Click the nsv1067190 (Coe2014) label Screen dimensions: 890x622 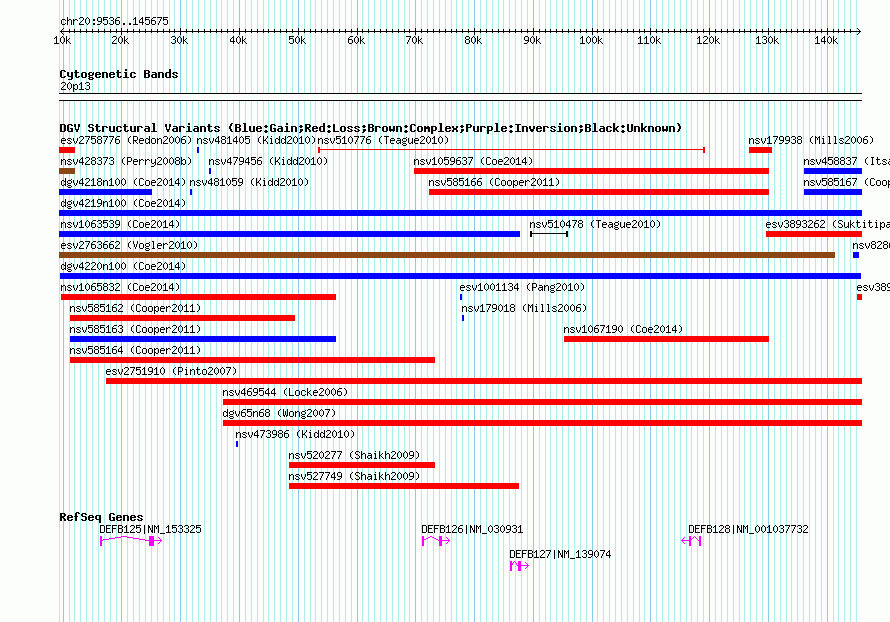click(623, 329)
